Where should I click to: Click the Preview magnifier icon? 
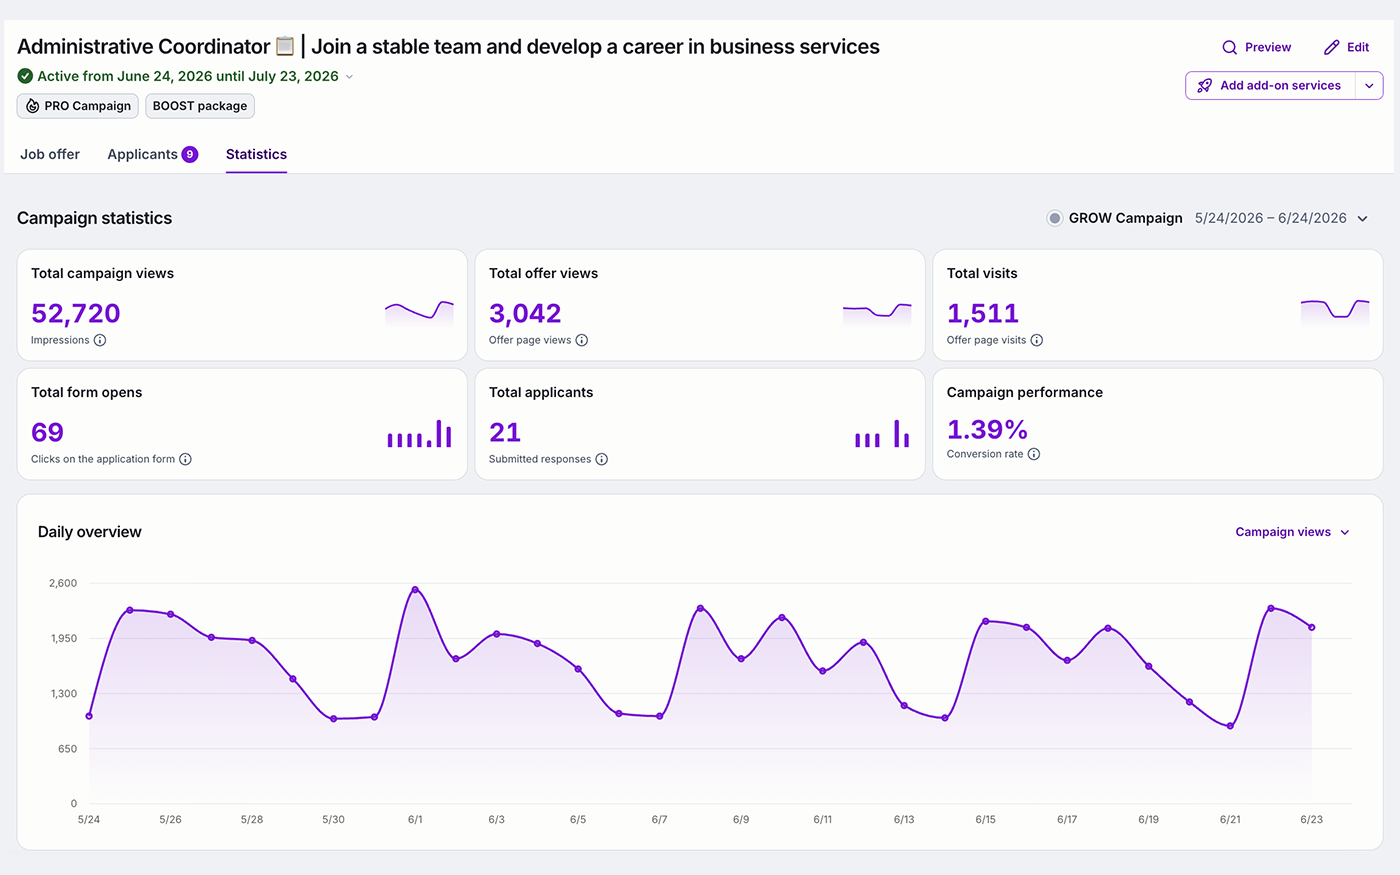[1229, 47]
